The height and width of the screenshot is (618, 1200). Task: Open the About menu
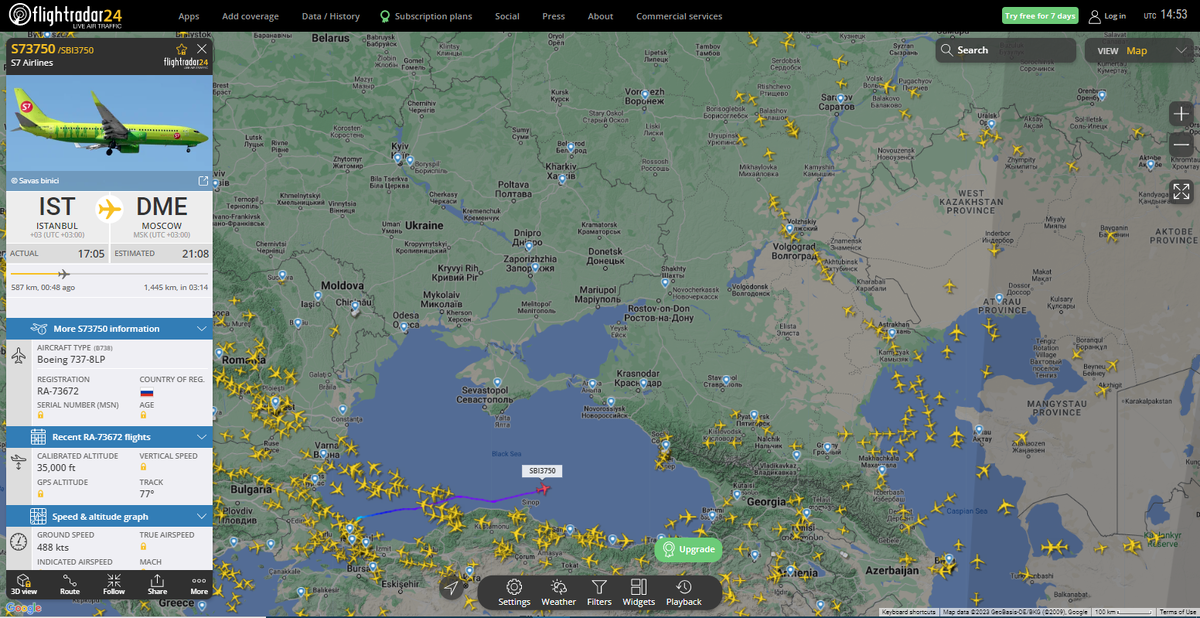click(600, 16)
